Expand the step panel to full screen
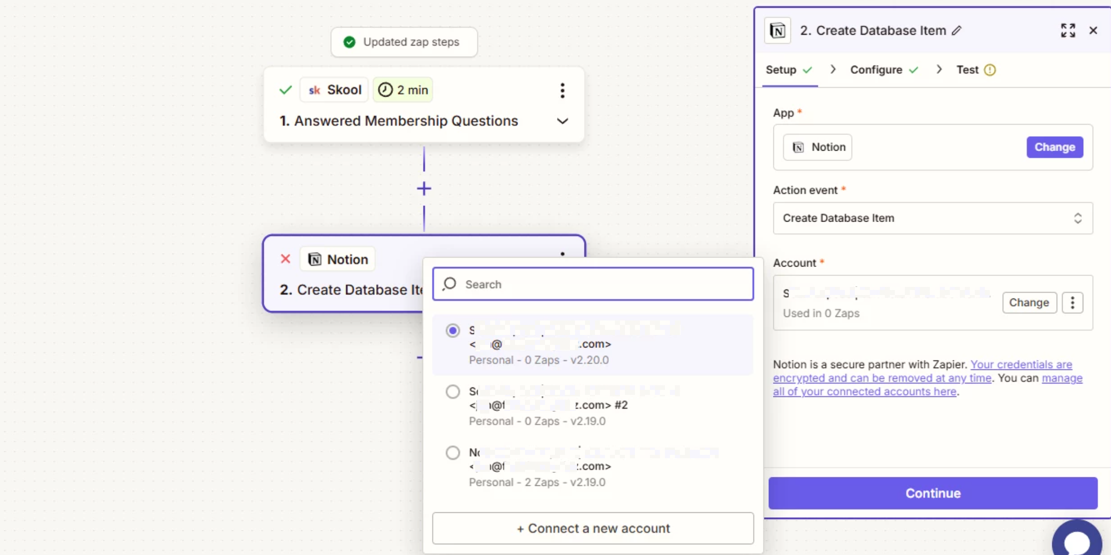 click(x=1068, y=30)
